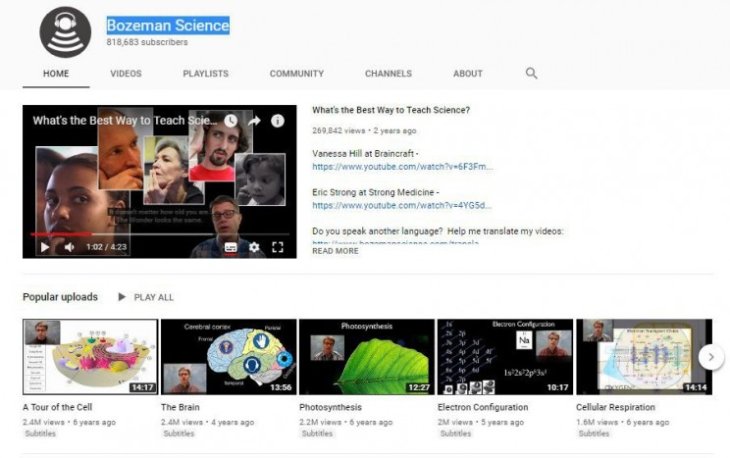Click the Watch Later clock icon
Screen dimensions: 730x458
230,121
